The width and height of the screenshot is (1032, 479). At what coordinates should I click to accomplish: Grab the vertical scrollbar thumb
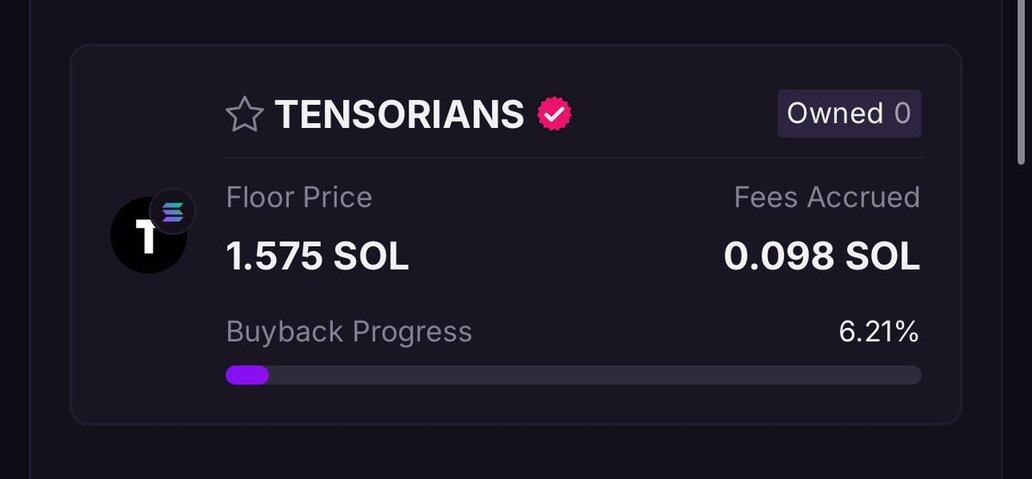[1020, 80]
